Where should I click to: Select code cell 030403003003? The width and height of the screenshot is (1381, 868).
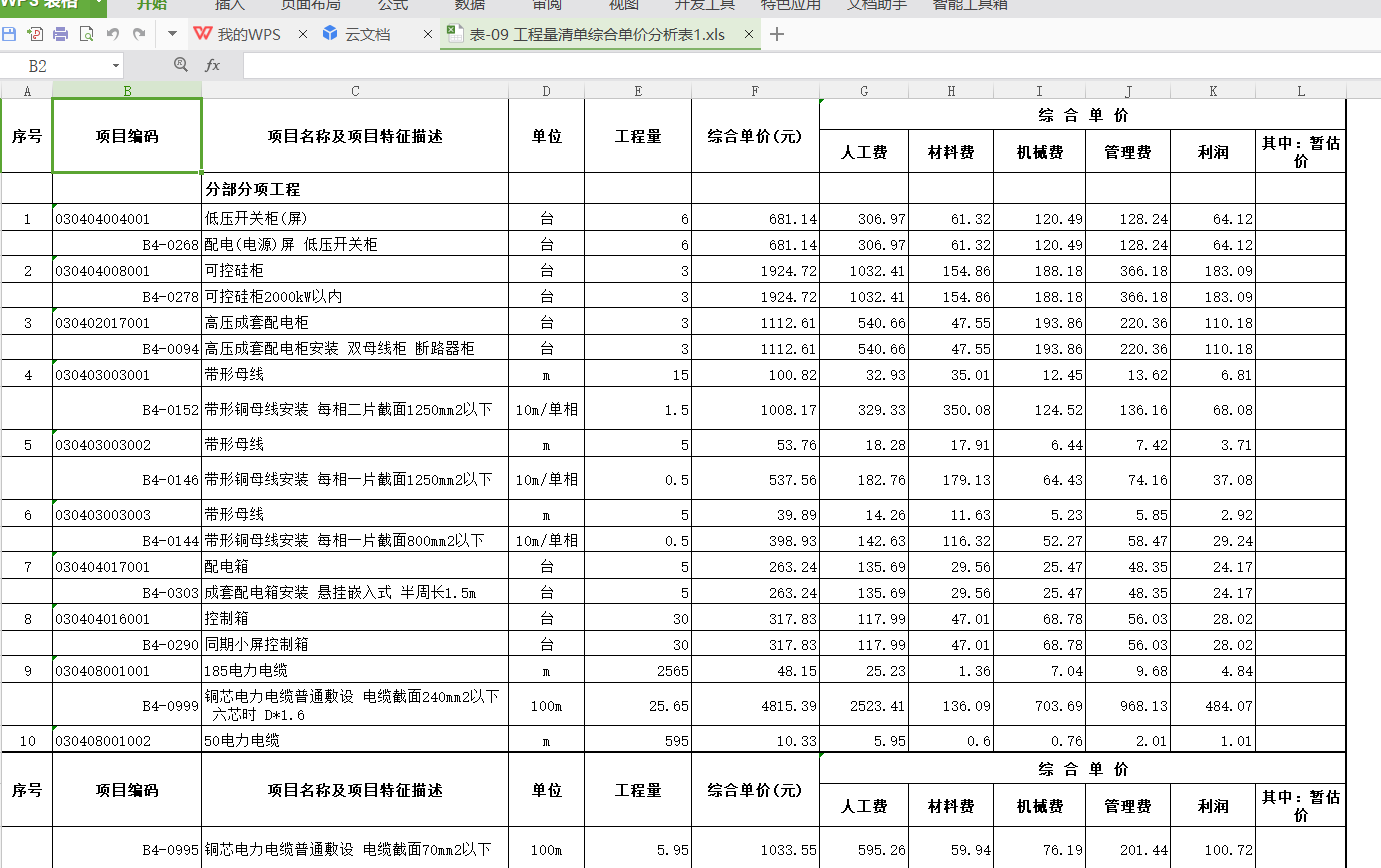pos(127,515)
